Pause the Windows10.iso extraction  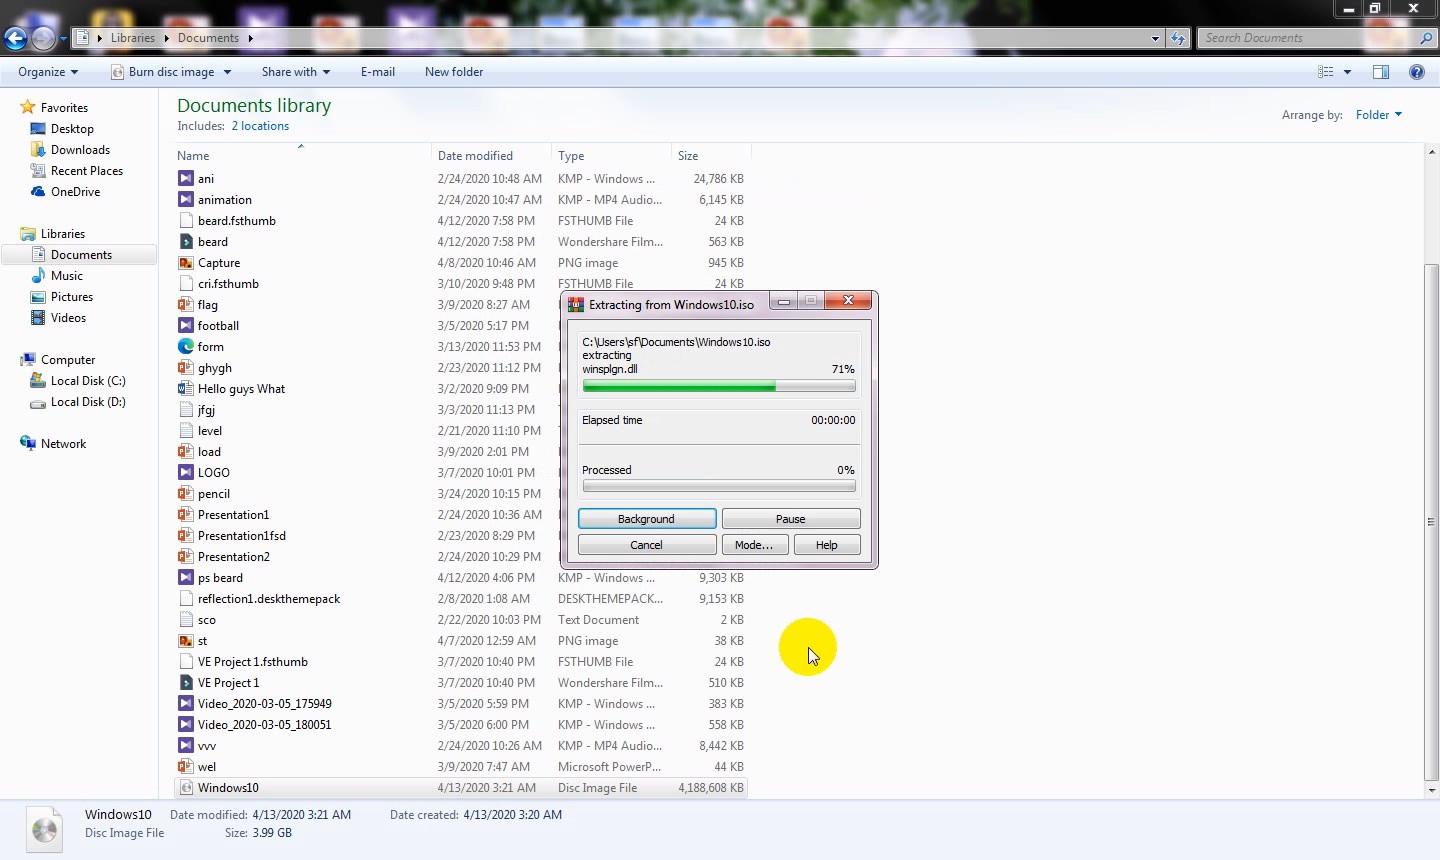click(x=791, y=519)
